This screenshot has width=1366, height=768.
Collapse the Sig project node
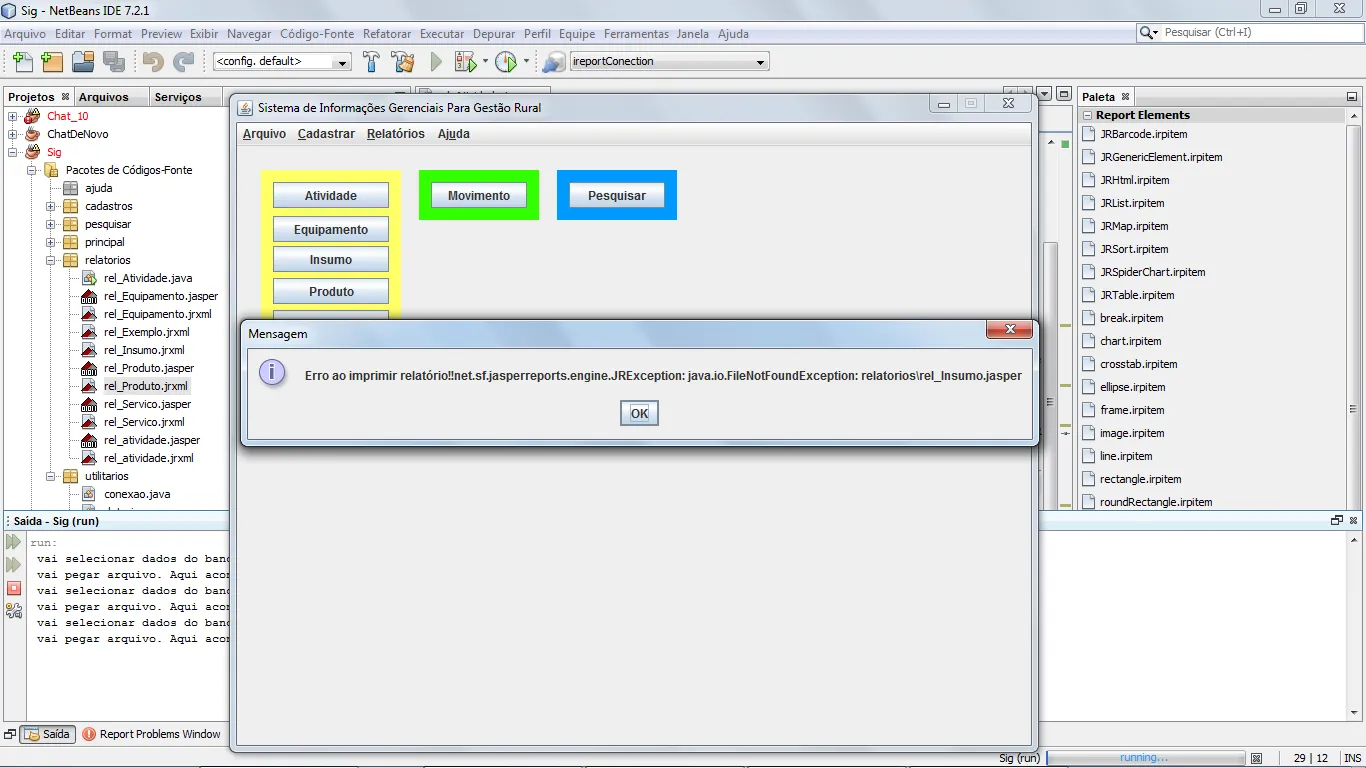tap(13, 152)
